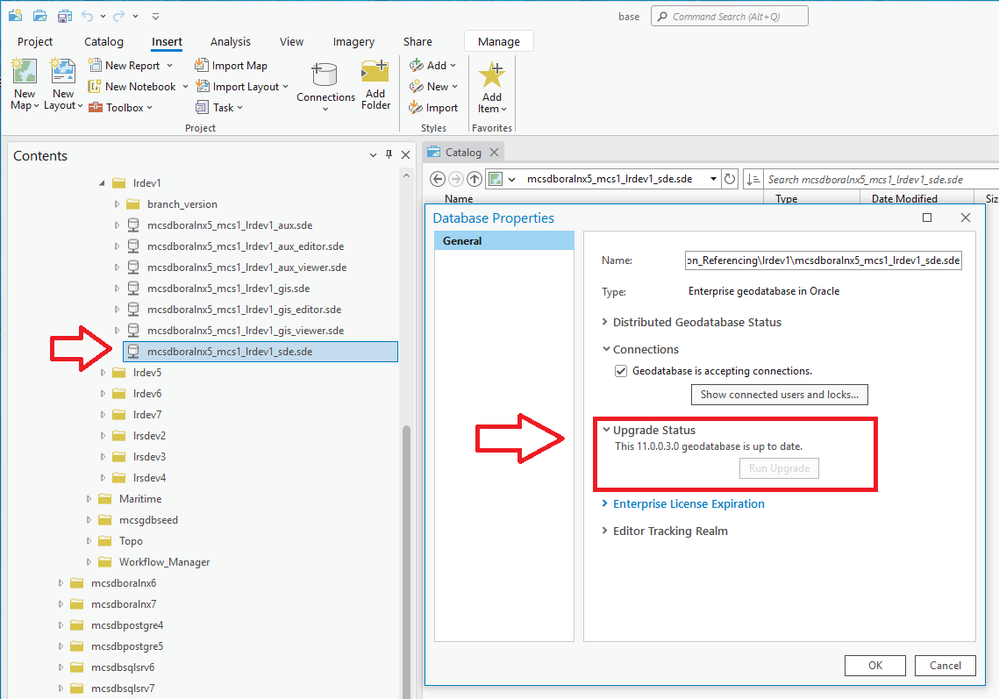Click Cancel in Database Properties

[945, 665]
